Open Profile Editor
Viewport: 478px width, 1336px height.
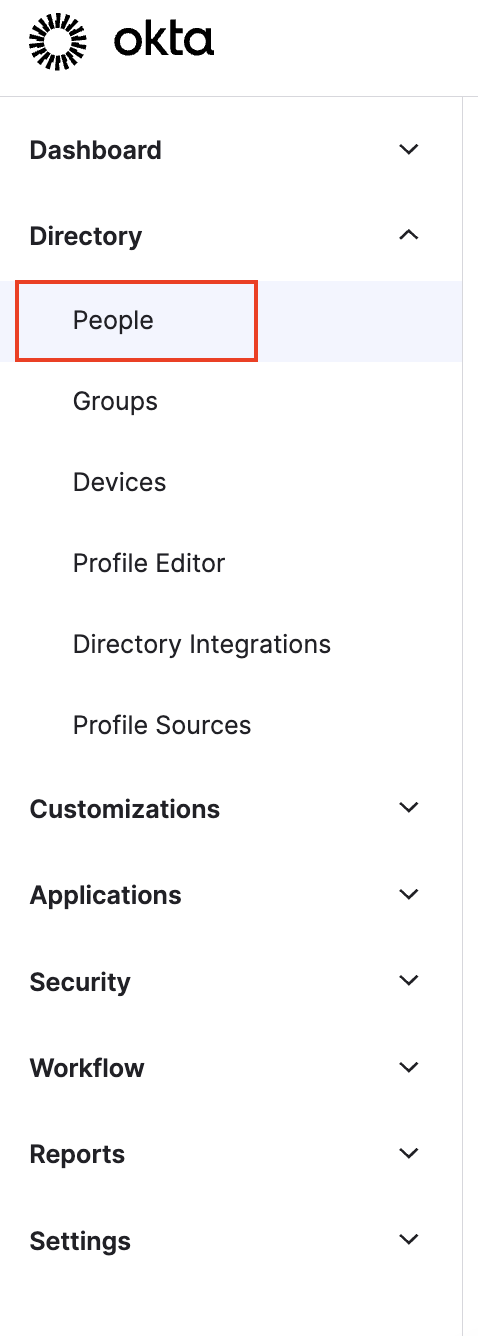149,563
